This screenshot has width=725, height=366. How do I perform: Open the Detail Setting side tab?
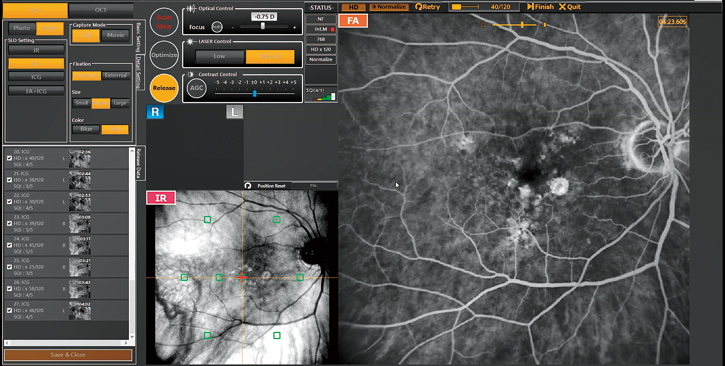pyautogui.click(x=138, y=73)
